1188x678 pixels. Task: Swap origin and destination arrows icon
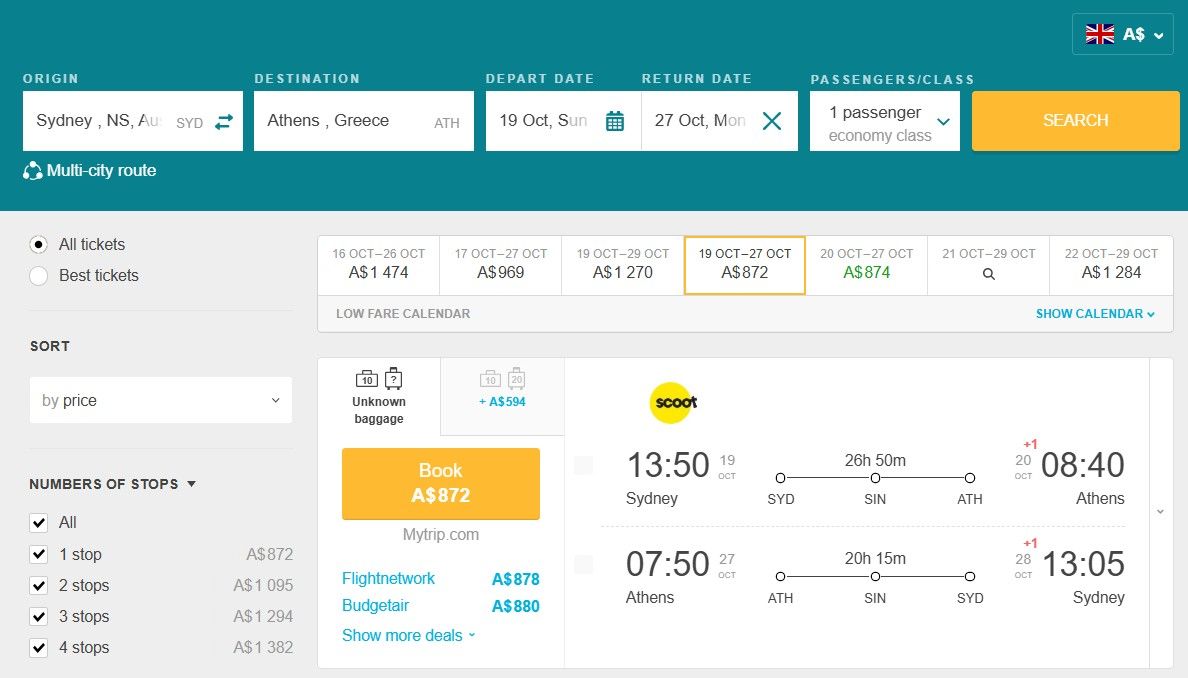224,121
